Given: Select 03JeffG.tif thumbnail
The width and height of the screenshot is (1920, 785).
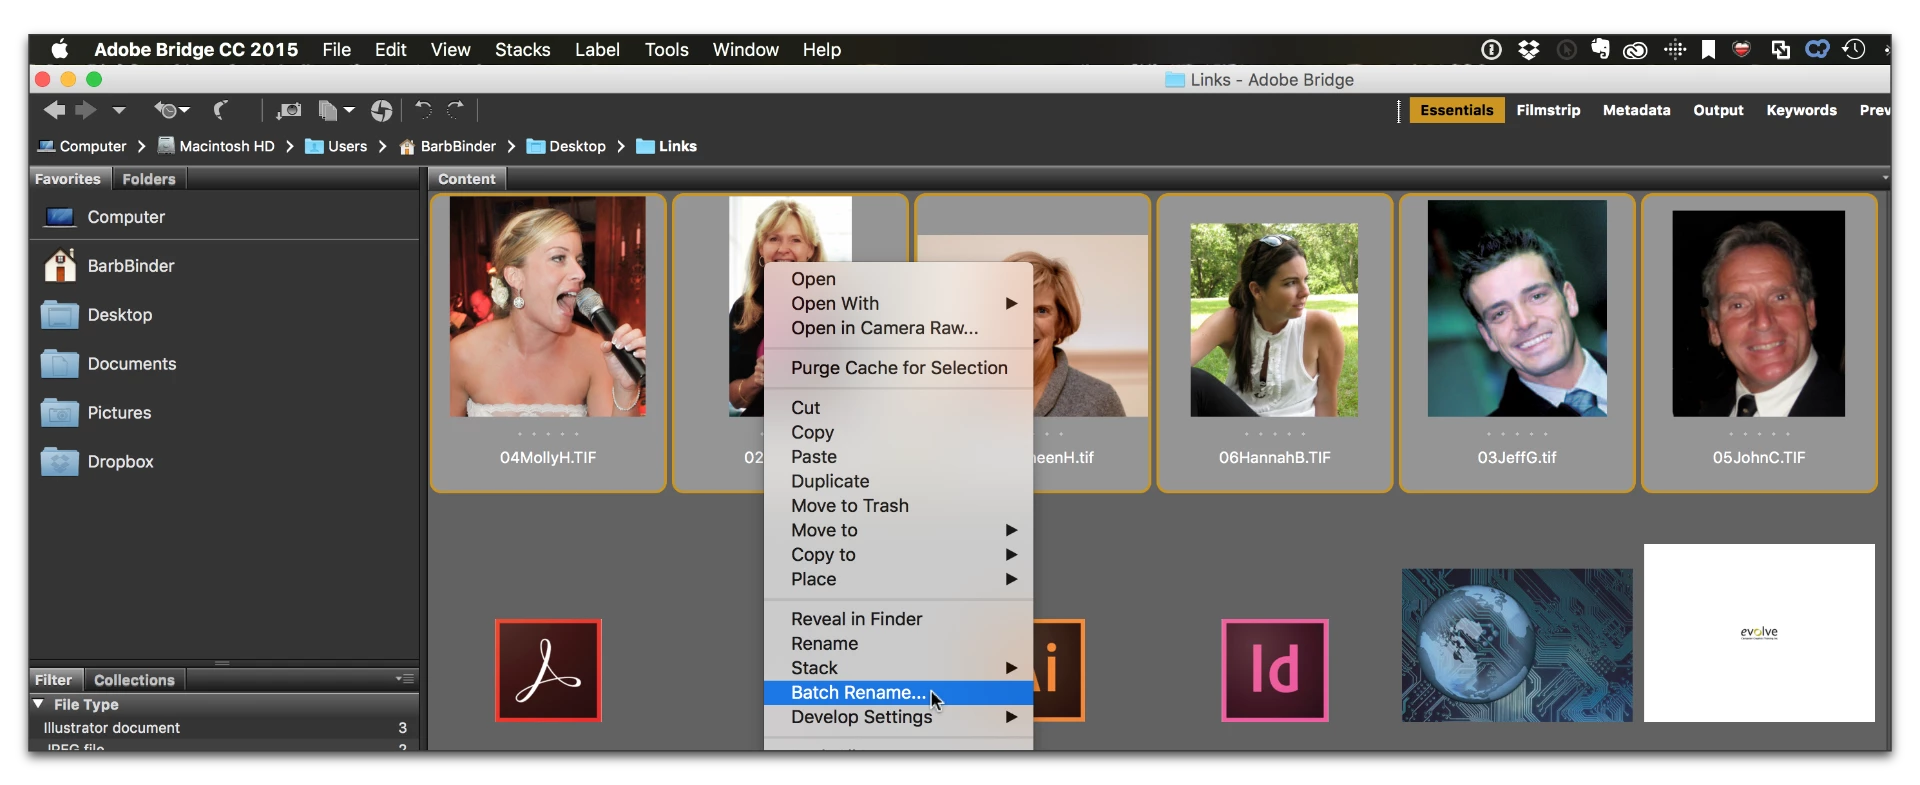Looking at the screenshot, I should click(1517, 308).
